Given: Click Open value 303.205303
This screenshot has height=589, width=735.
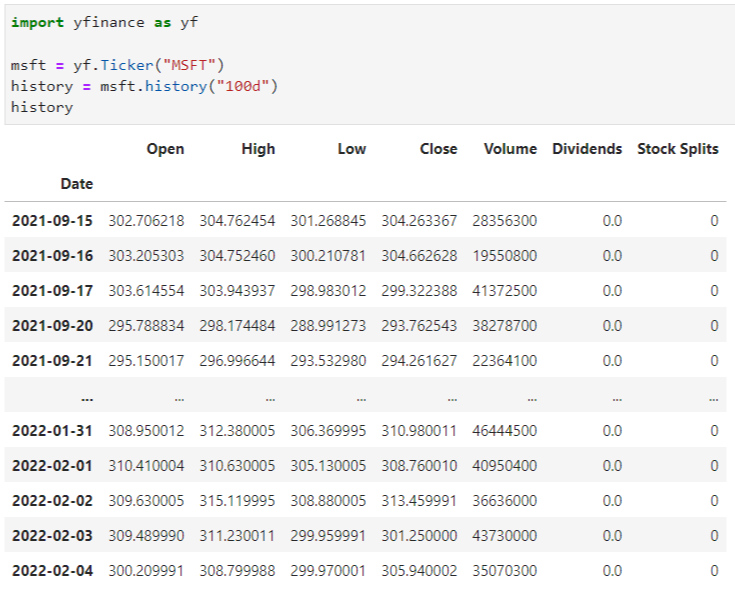Looking at the screenshot, I should (x=146, y=256).
